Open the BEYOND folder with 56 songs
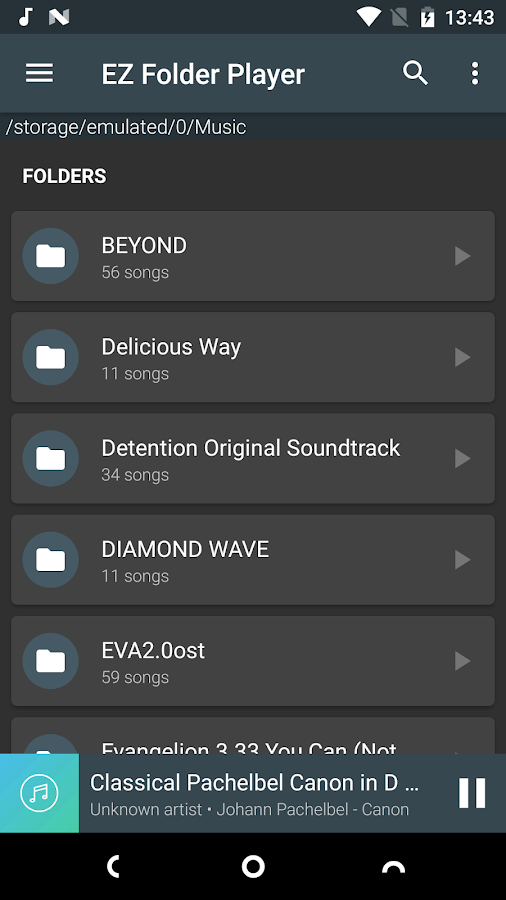The height and width of the screenshot is (900, 506). 253,256
